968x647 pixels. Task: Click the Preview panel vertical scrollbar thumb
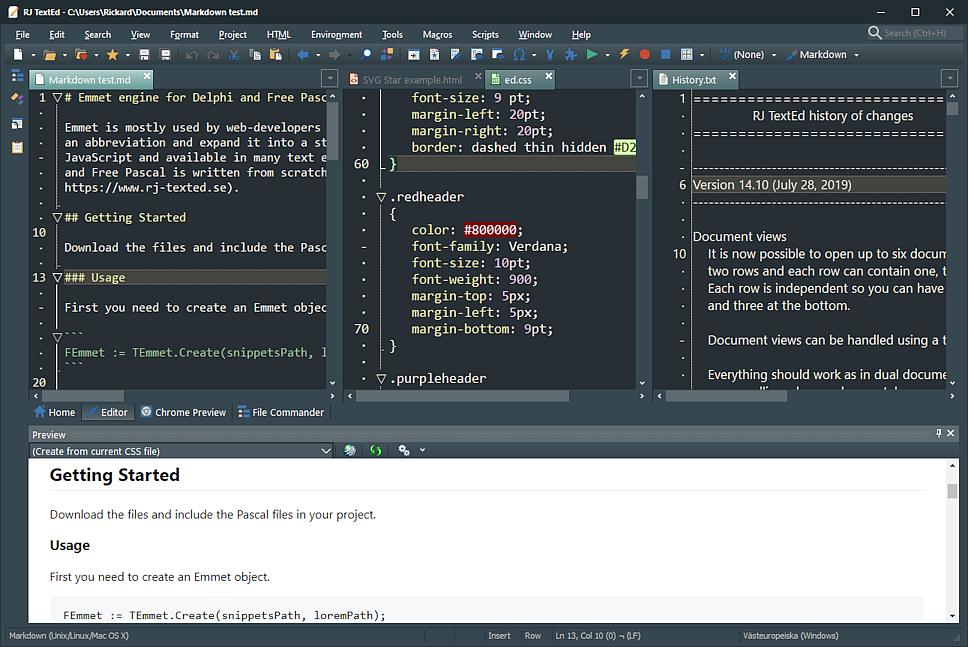tap(952, 491)
